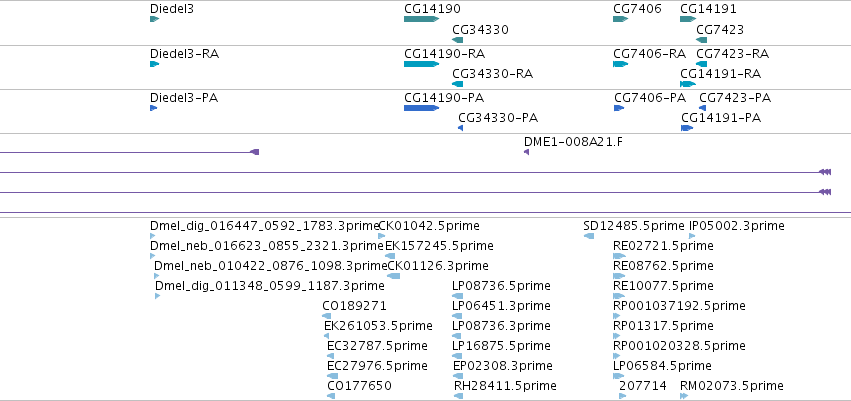Viewport: 851px width, 401px height.
Task: Click the CG14191-RA transcript feature
Action: (688, 84)
